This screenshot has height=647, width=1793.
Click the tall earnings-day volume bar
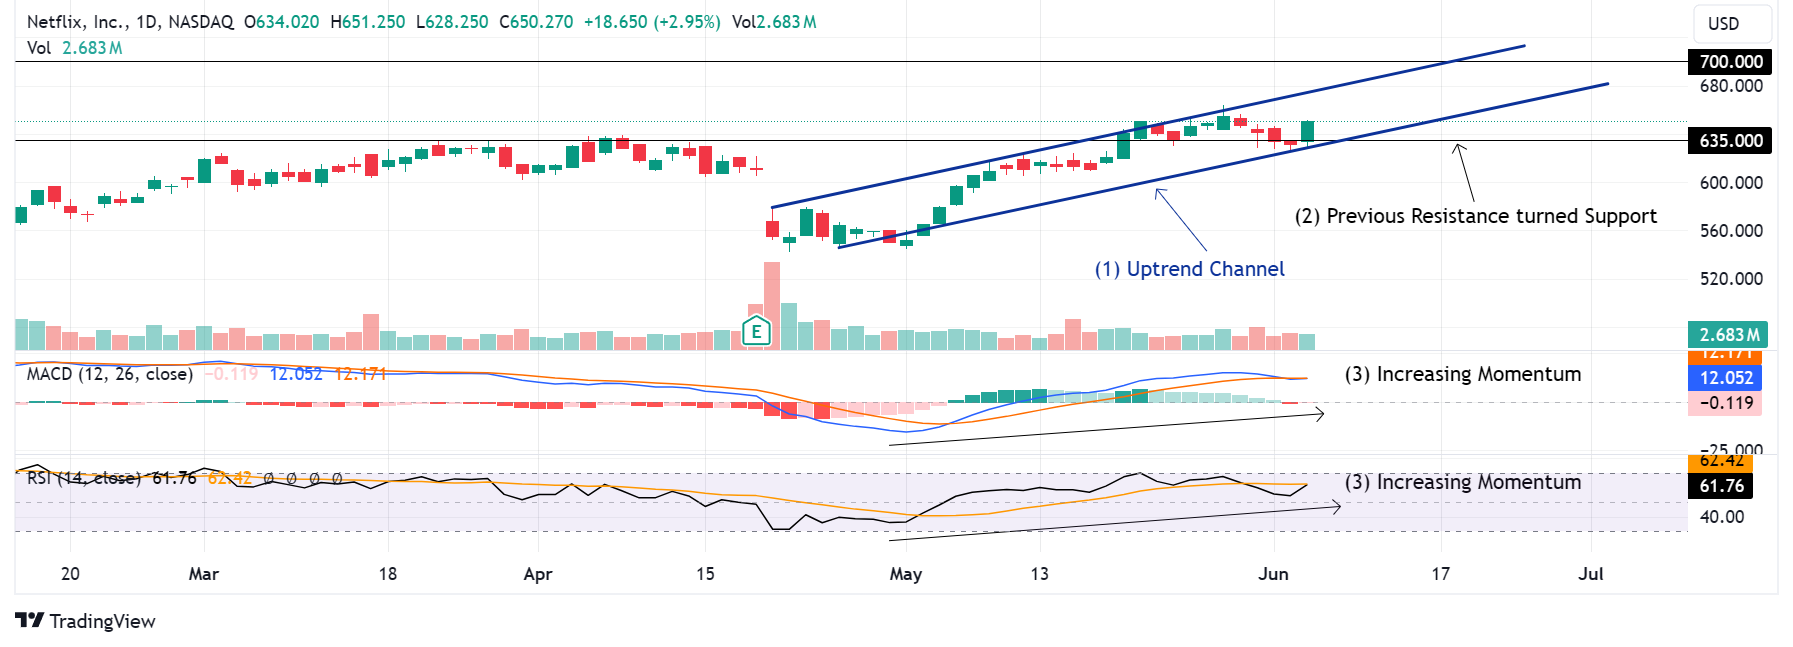pyautogui.click(x=772, y=306)
